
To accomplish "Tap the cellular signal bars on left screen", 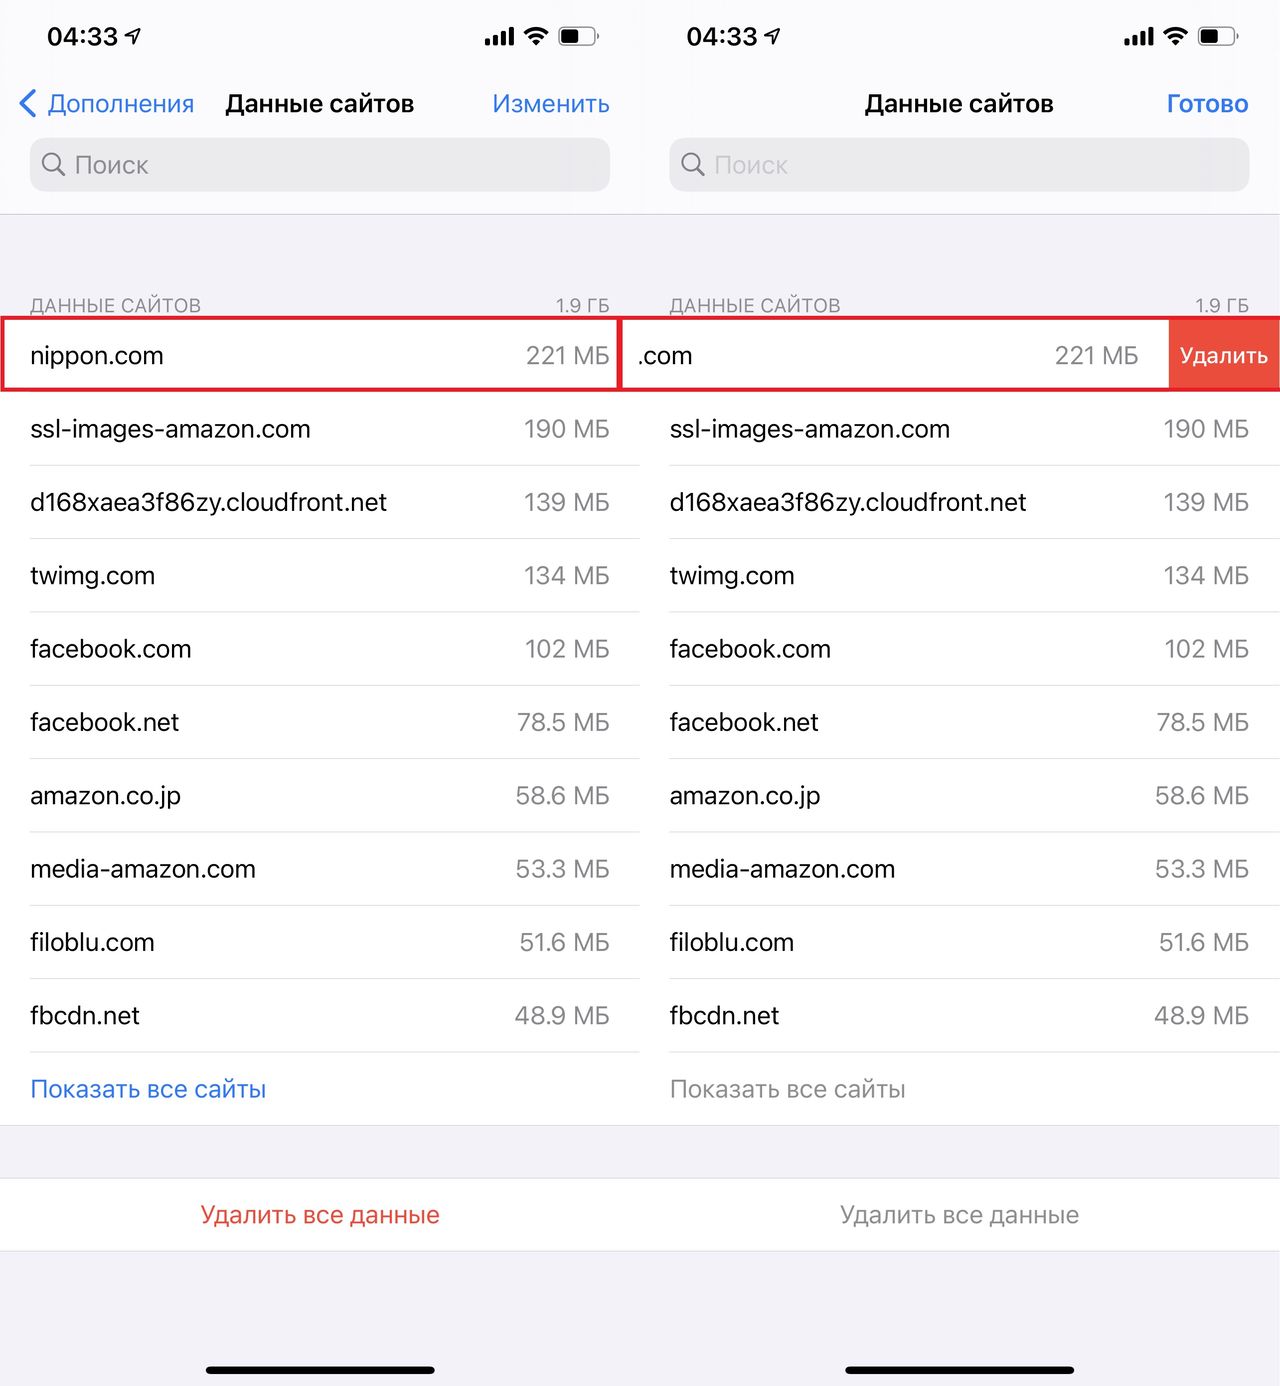I will (499, 38).
